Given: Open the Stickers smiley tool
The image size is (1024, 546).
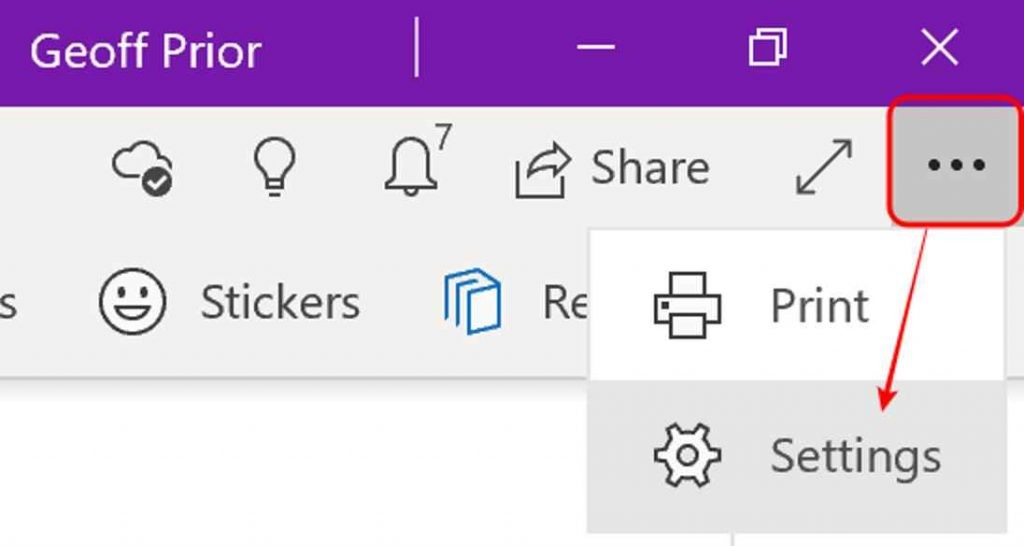Looking at the screenshot, I should [x=229, y=302].
